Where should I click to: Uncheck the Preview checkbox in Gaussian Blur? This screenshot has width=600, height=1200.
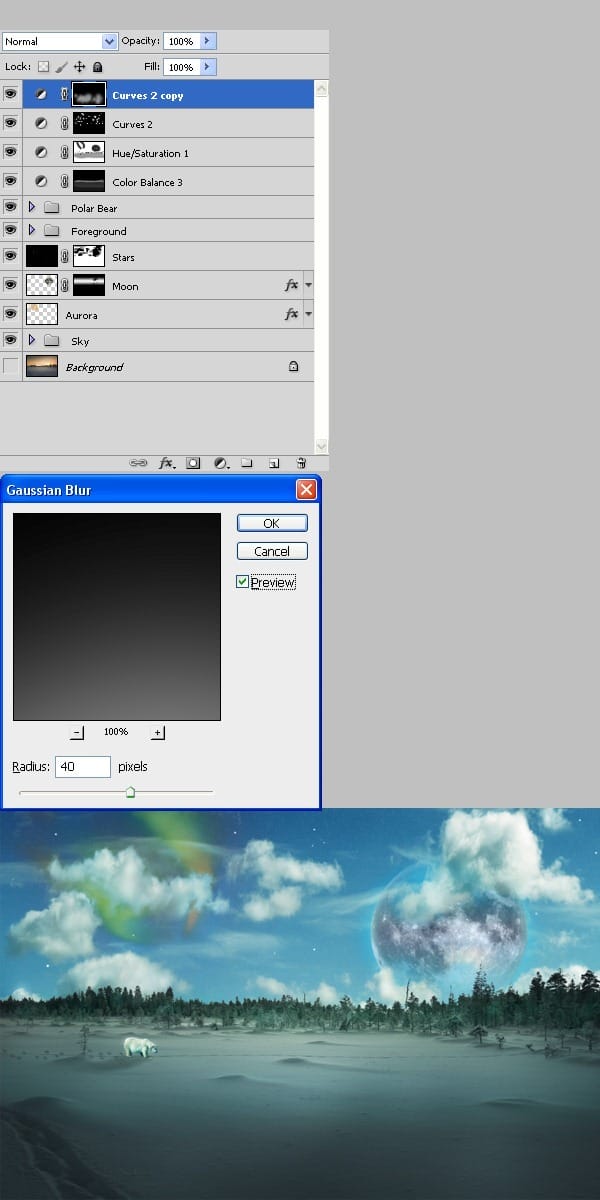pos(243,582)
